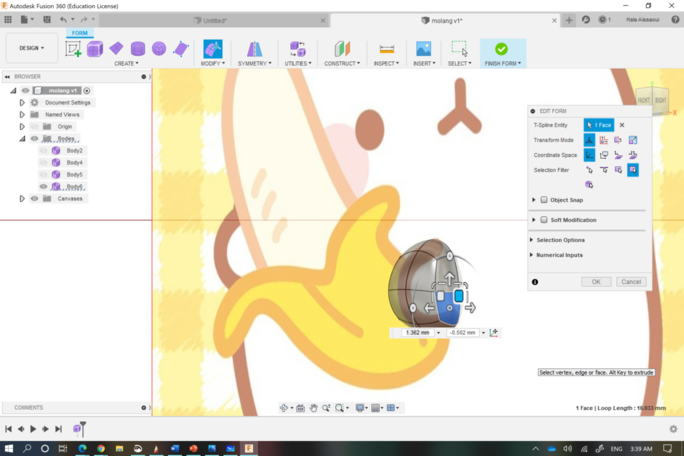Screen dimensions: 684x456
Task: Click the Redo arrow
Action: [x=84, y=20]
